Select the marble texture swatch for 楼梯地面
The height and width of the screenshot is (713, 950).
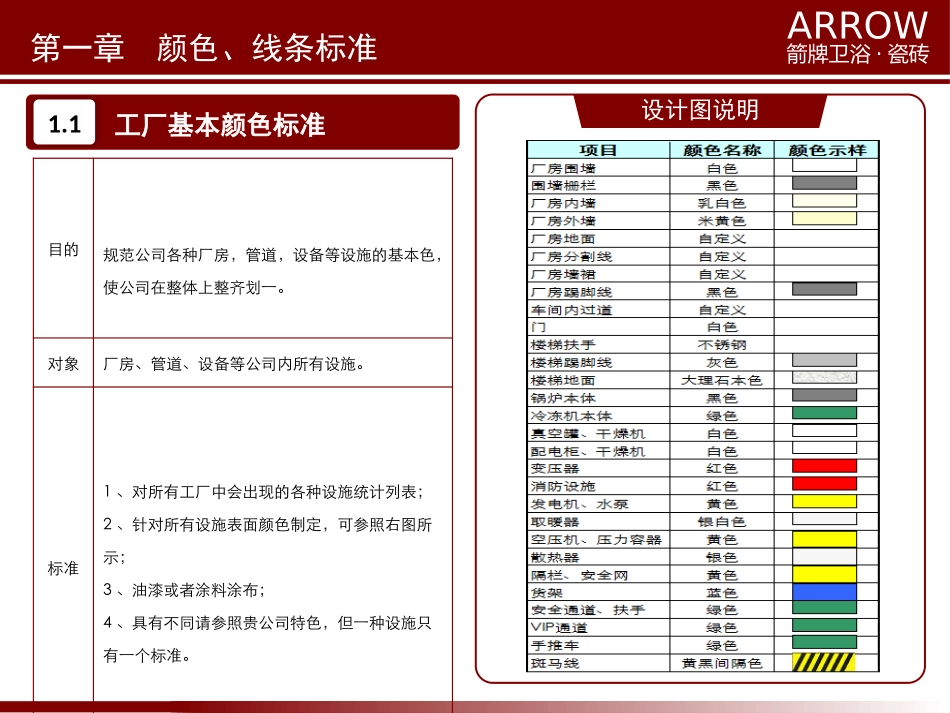pyautogui.click(x=824, y=379)
